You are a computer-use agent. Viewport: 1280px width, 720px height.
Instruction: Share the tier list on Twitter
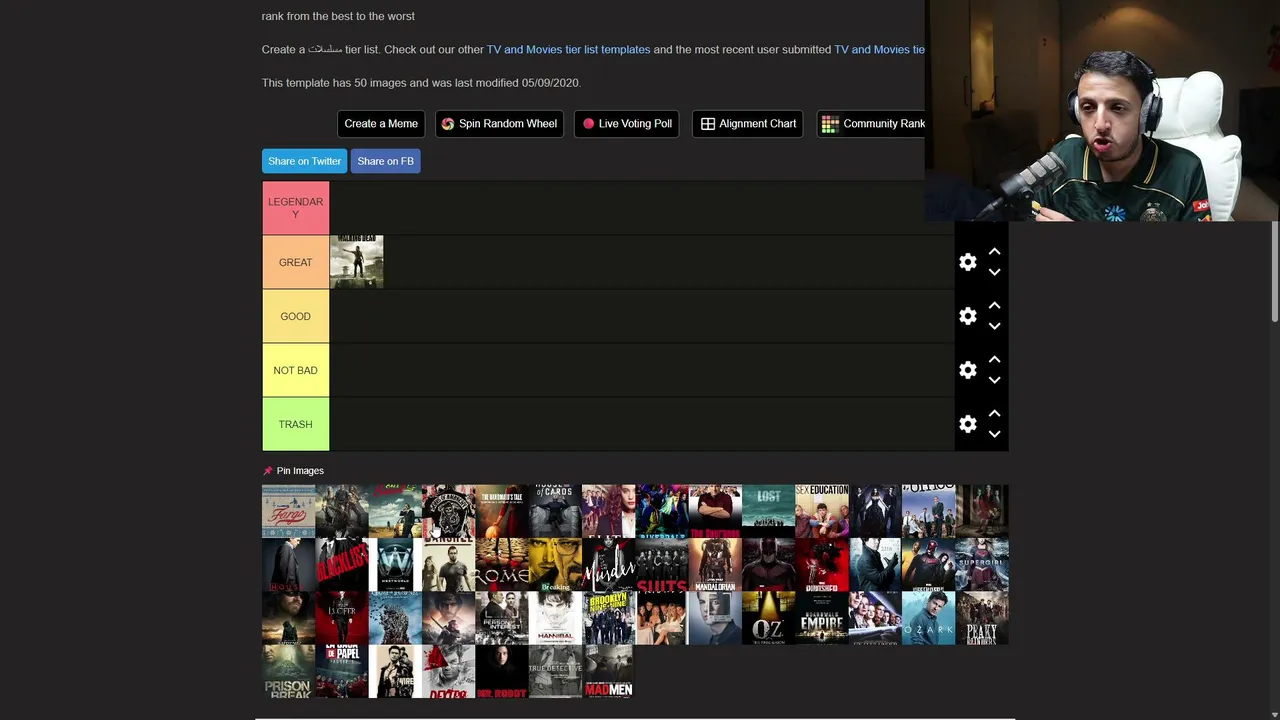(305, 161)
